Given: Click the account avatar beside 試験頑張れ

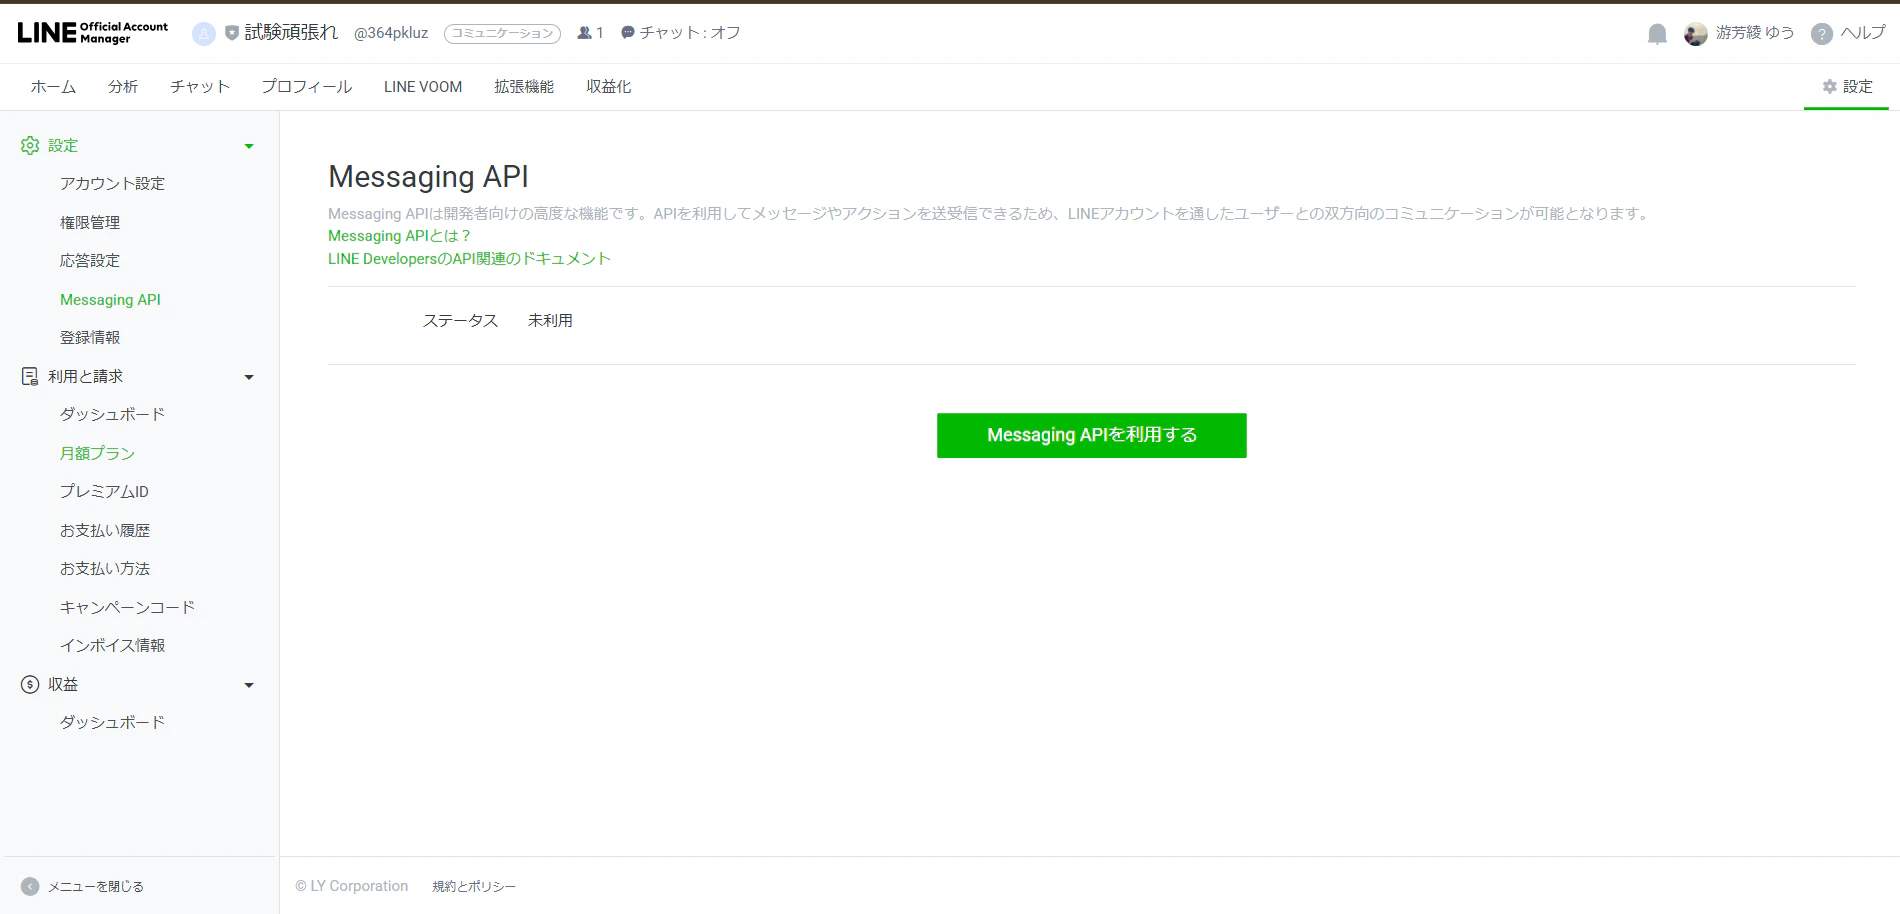Looking at the screenshot, I should (x=204, y=34).
